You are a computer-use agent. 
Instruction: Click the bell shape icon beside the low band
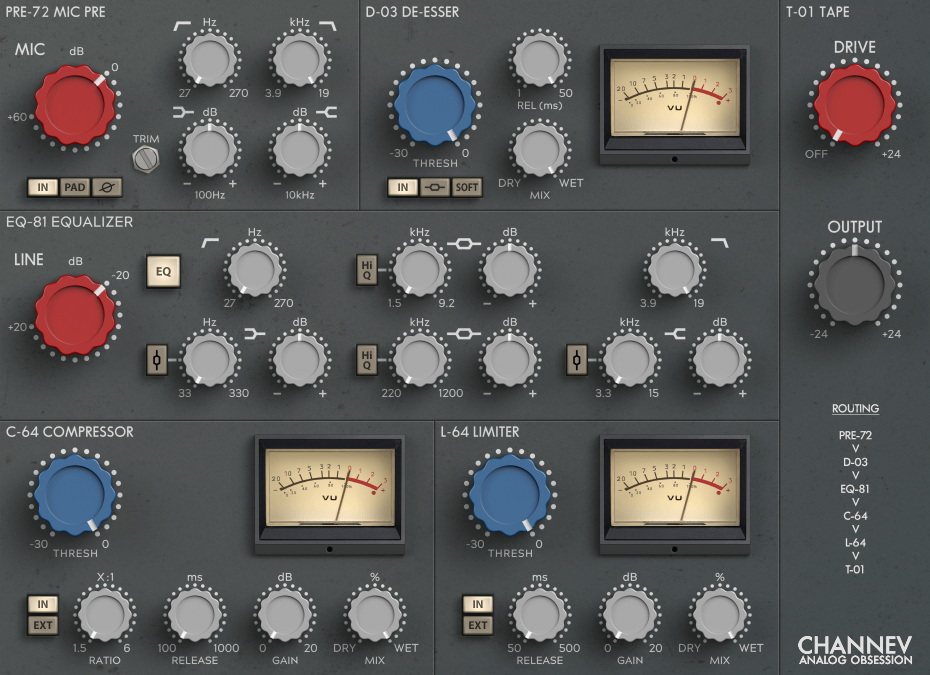(x=157, y=360)
